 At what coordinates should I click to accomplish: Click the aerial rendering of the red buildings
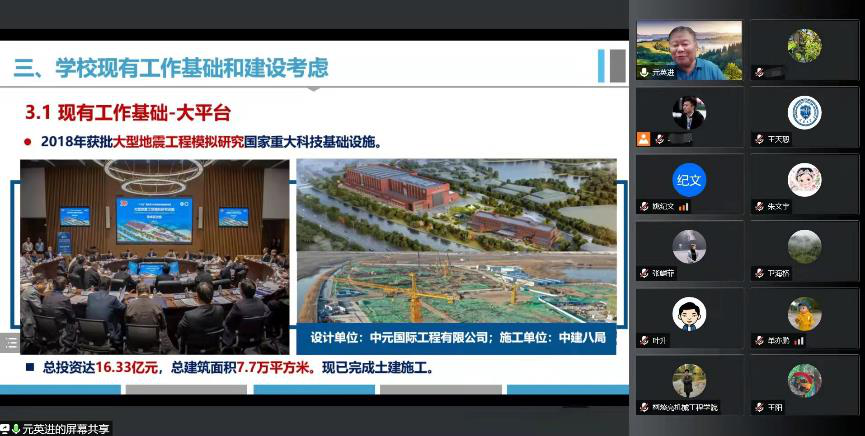[455, 203]
